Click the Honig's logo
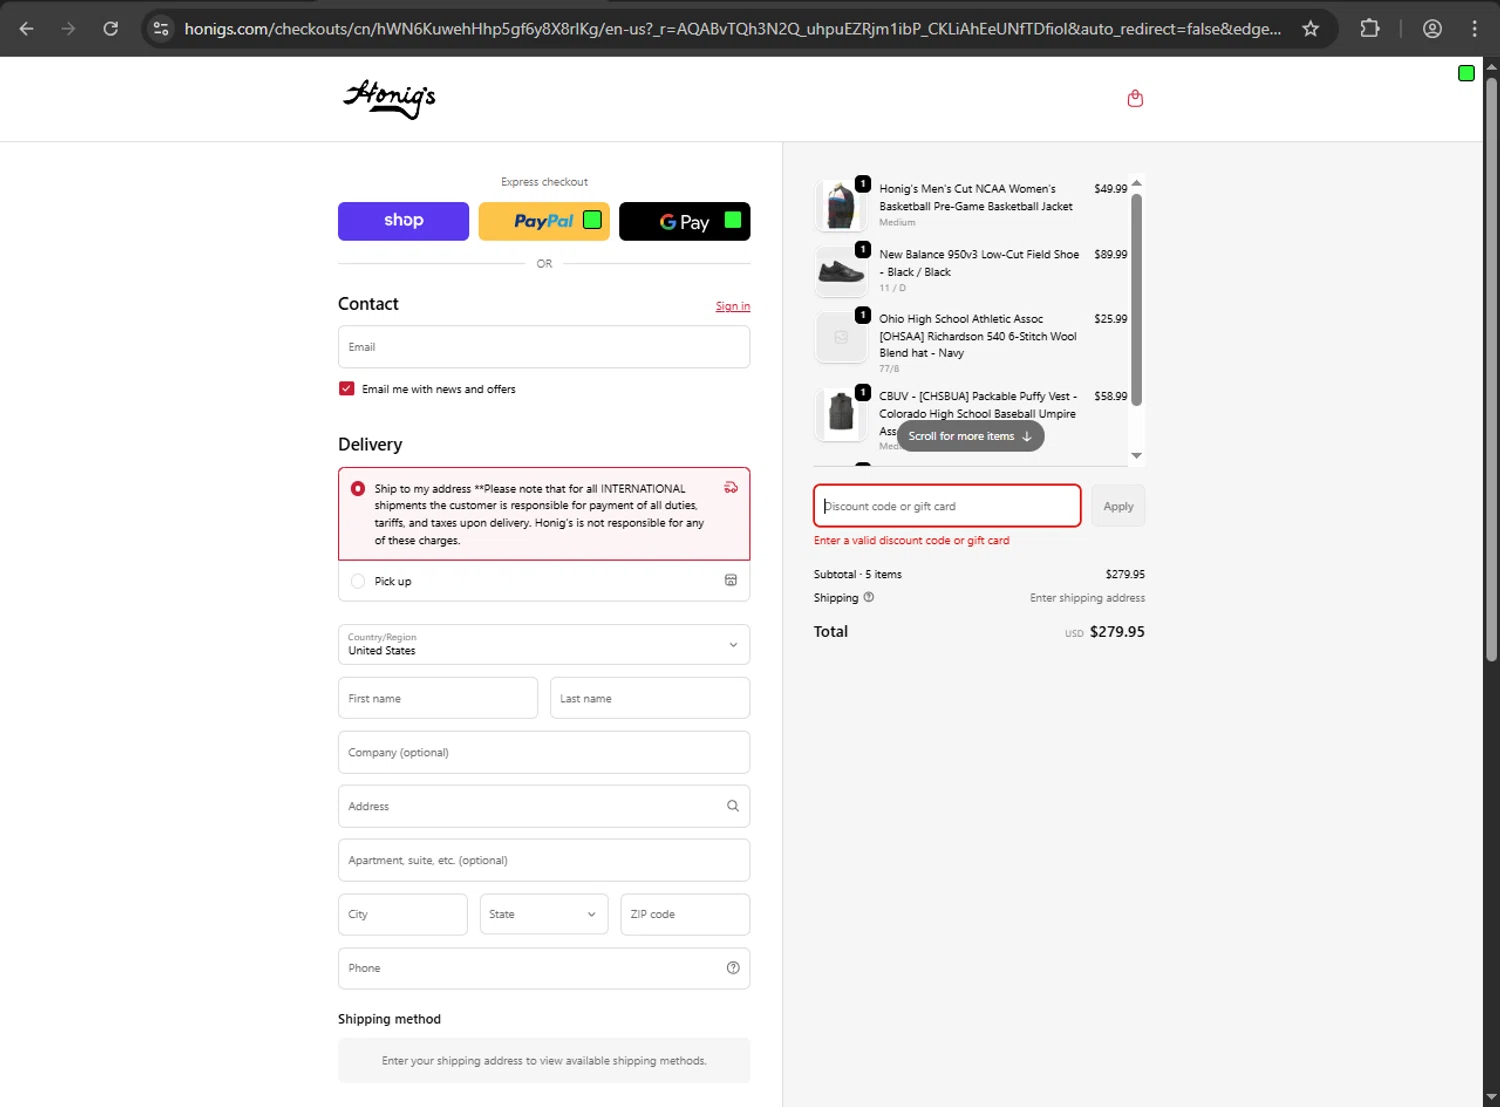This screenshot has width=1500, height=1107. click(x=389, y=98)
